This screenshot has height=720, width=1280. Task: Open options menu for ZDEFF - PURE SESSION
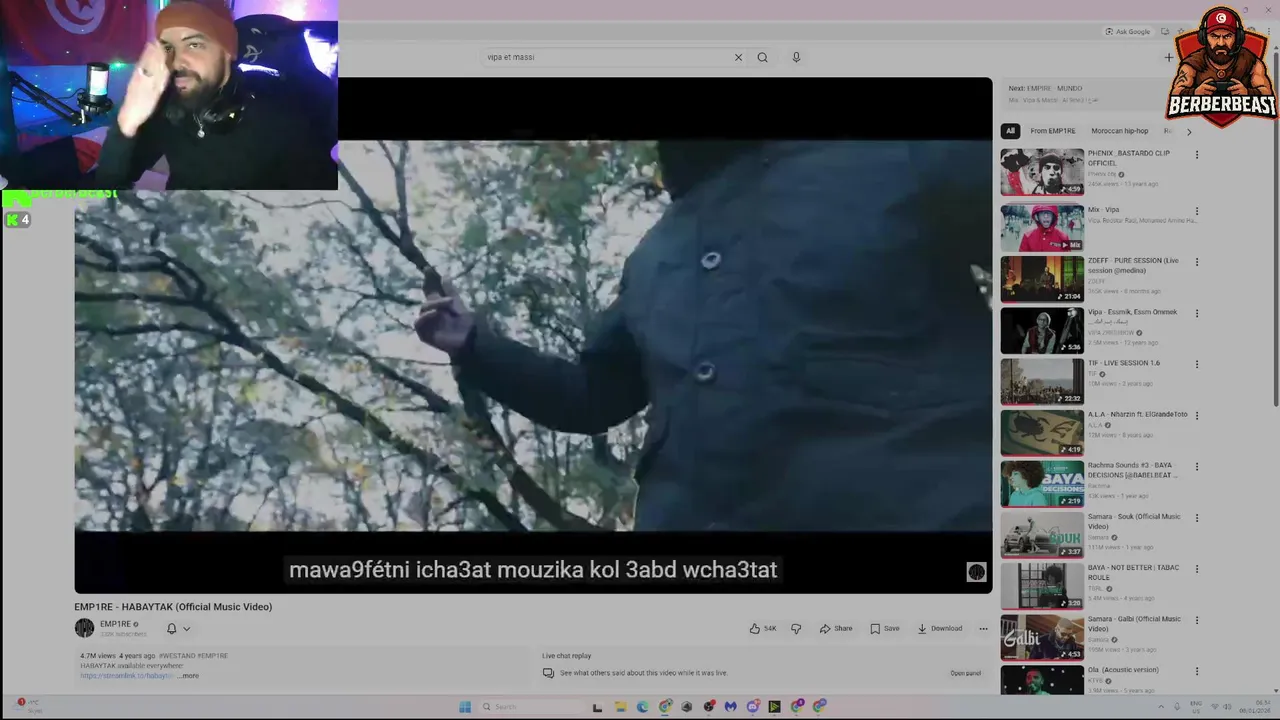[x=1196, y=262]
